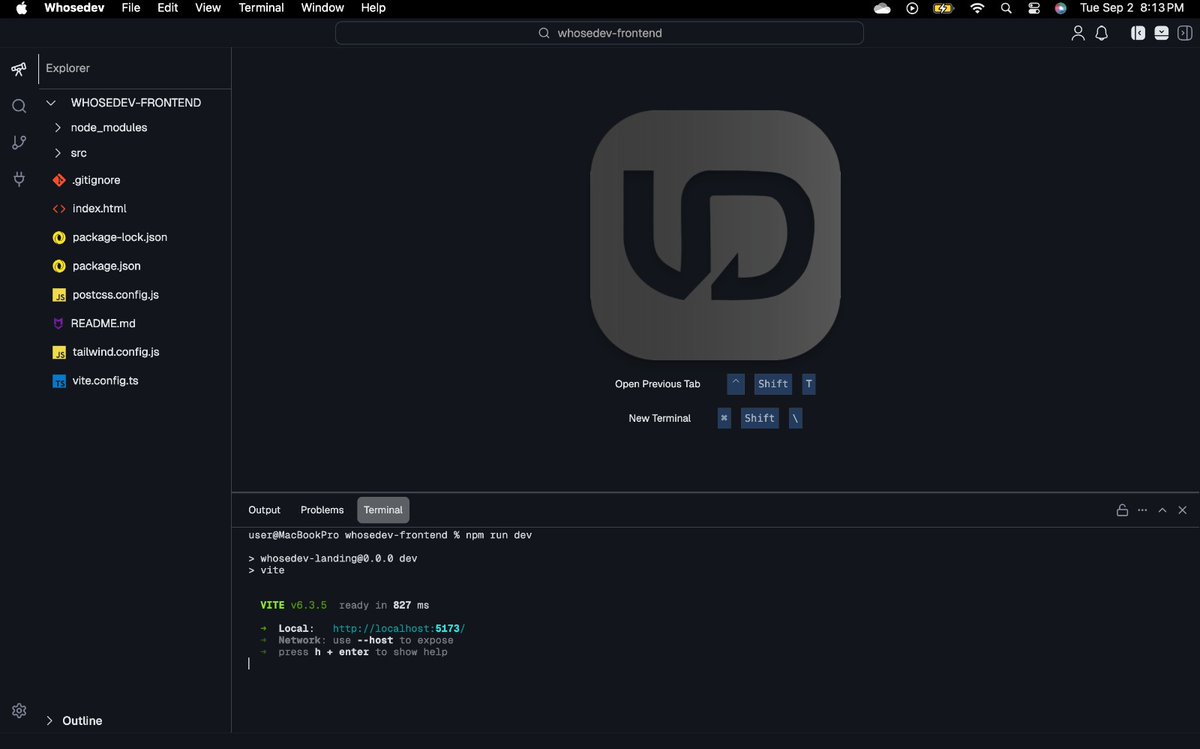
Task: Select the Source Control icon in sidebar
Action: point(18,142)
